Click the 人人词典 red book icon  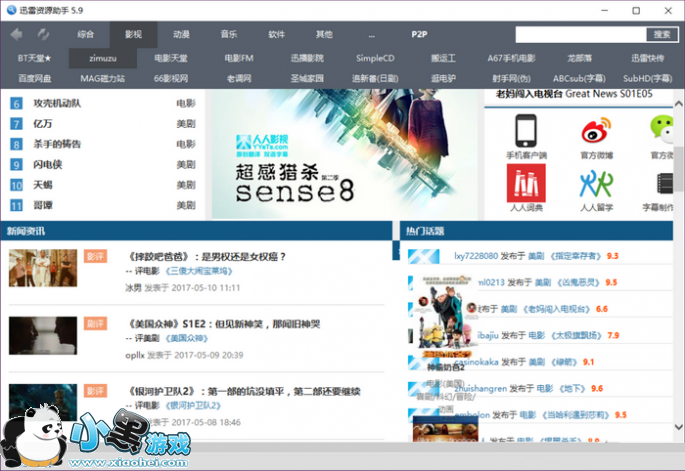click(x=526, y=183)
